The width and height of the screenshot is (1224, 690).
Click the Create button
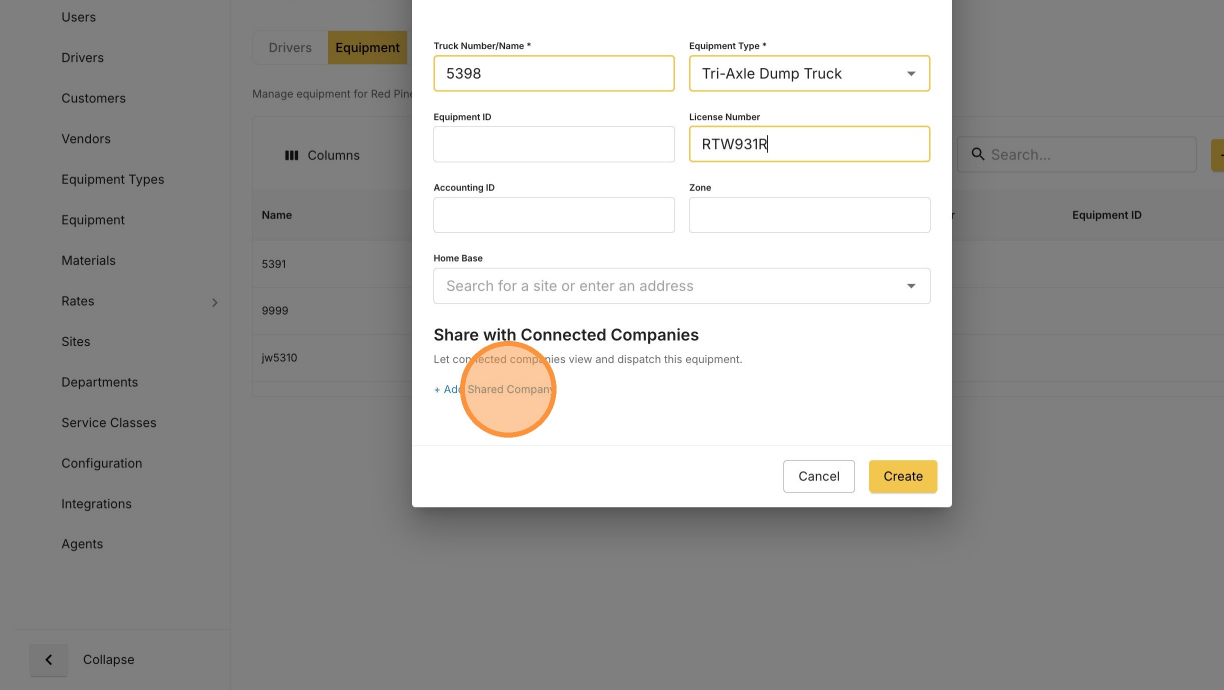point(903,477)
